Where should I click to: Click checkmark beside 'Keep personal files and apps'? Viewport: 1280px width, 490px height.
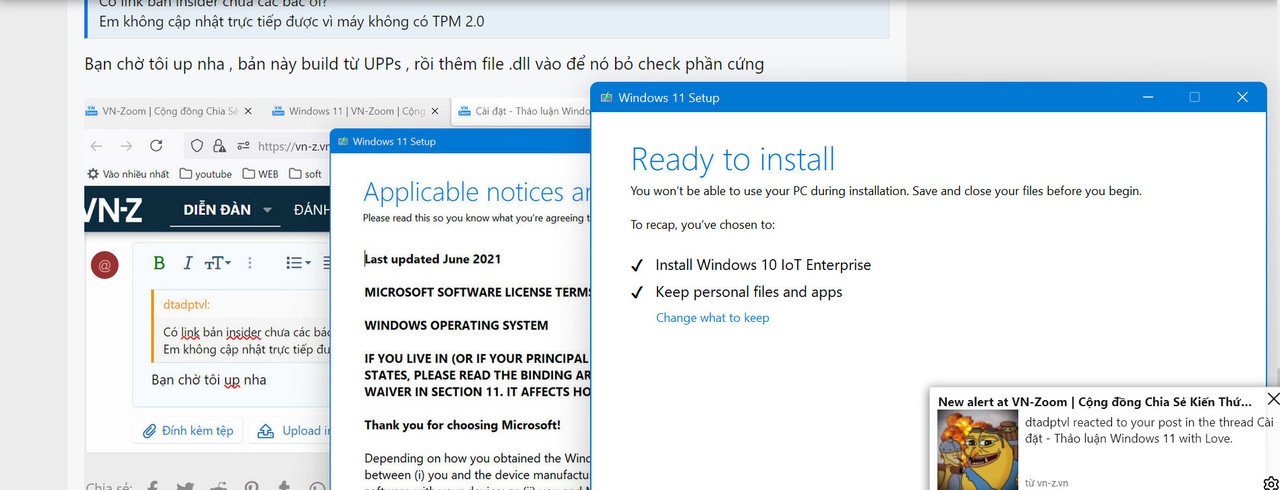point(637,292)
